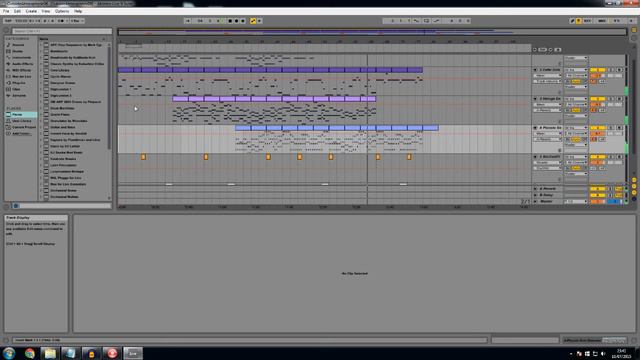The width and height of the screenshot is (640, 360).
Task: Select the Orchestral Brass pack
Action: pos(63,190)
